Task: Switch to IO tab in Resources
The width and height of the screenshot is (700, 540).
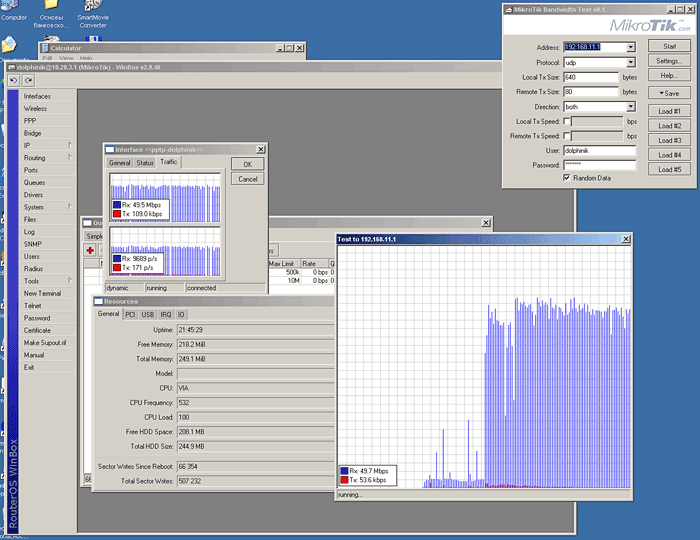Action: (181, 315)
